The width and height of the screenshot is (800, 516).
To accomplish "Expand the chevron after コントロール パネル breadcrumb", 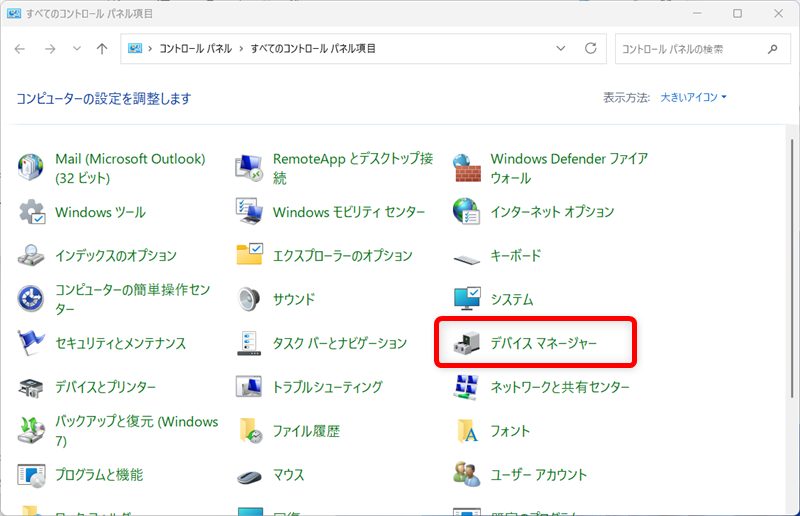I will [x=241, y=48].
